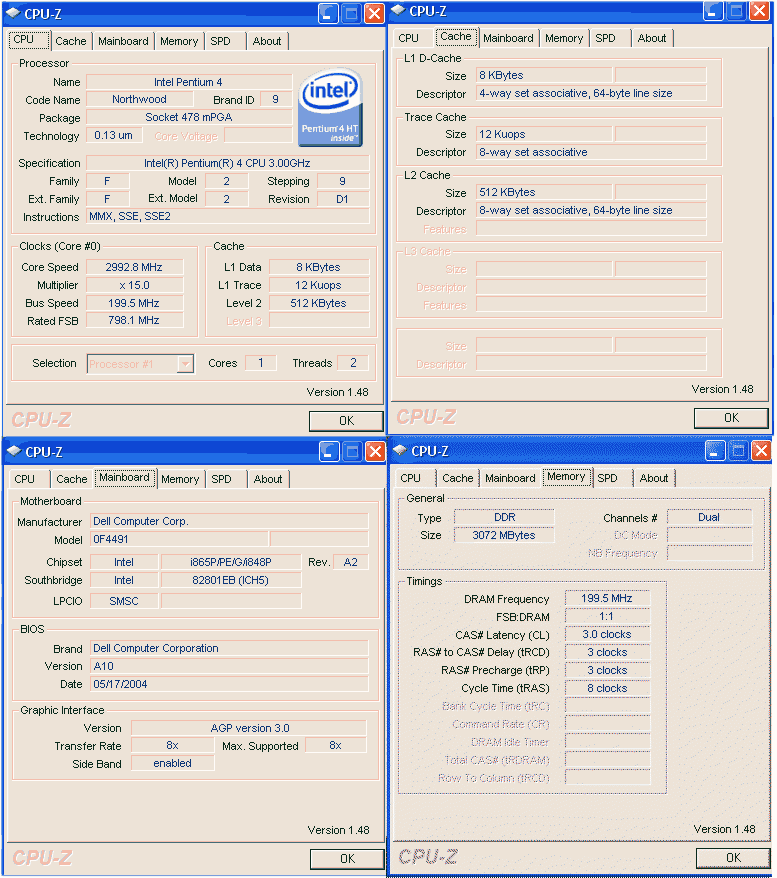Viewport: 777px width, 878px height.
Task: Open Mainboard tab in Cache window
Action: (508, 38)
